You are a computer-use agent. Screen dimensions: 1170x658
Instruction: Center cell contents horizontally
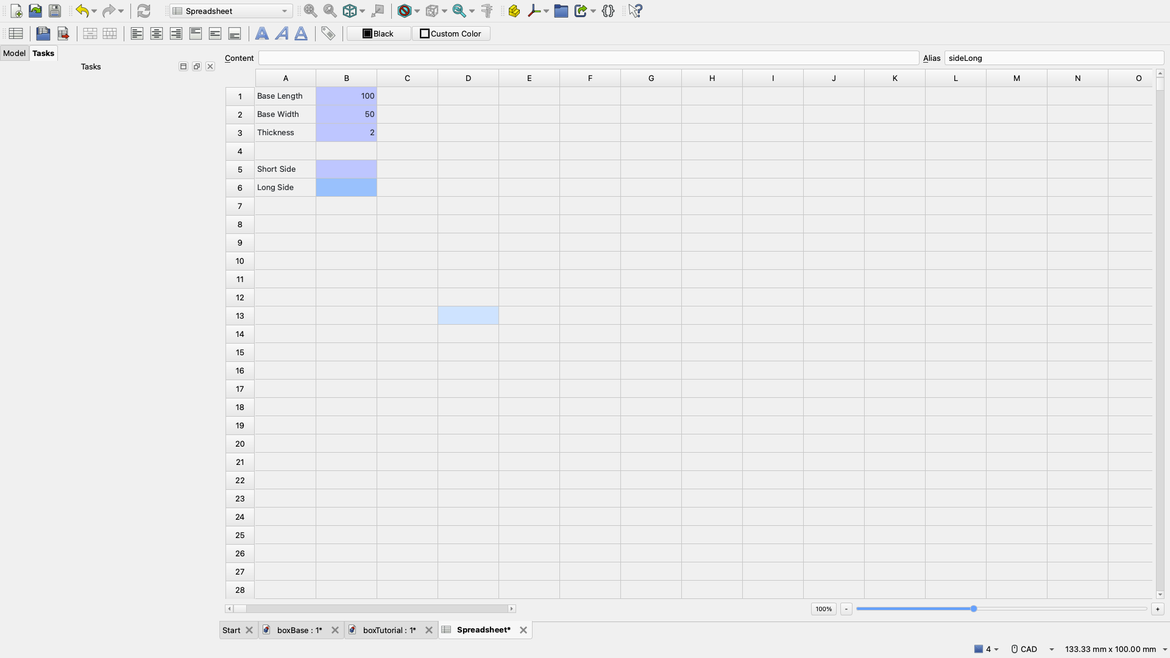(156, 32)
